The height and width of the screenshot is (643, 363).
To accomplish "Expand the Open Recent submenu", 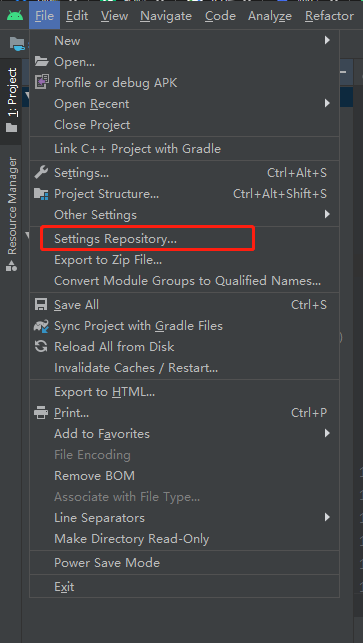I will point(184,104).
